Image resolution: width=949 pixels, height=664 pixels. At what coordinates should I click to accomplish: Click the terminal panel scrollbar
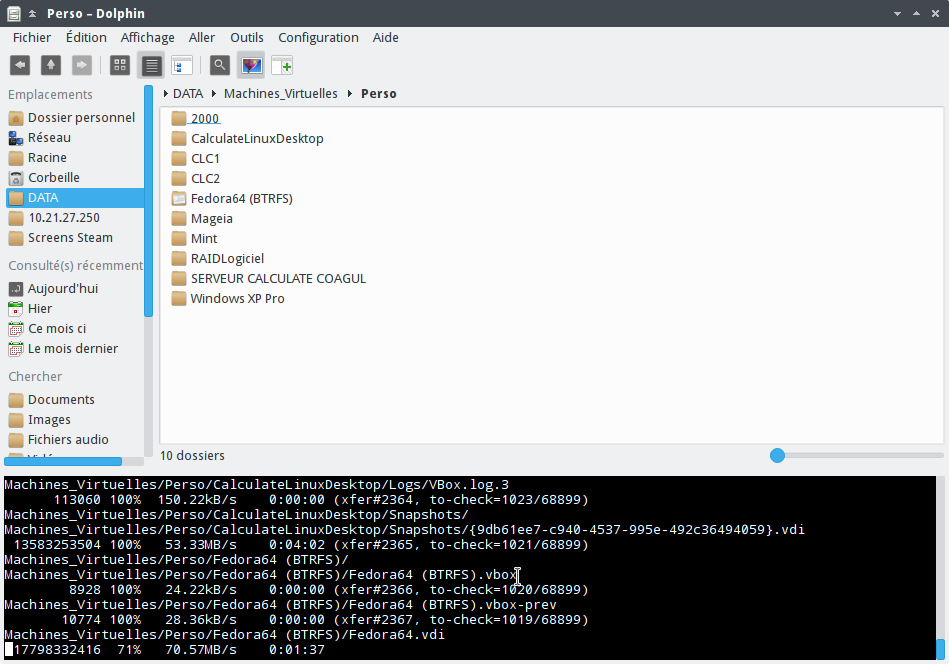[x=941, y=649]
